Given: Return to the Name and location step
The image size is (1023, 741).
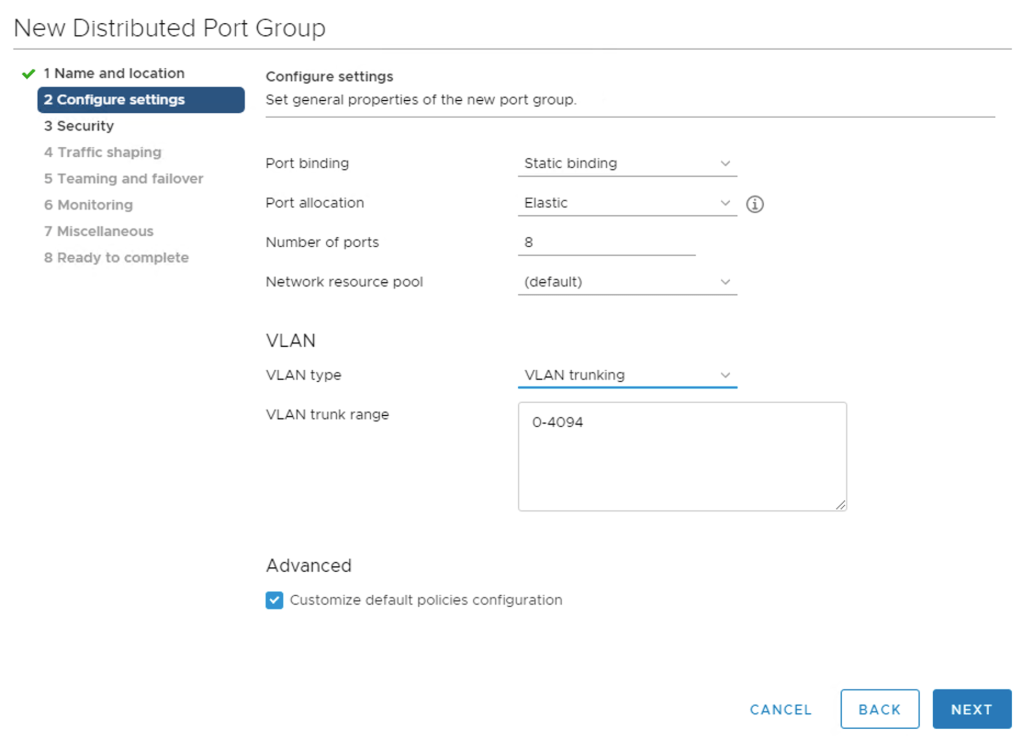Looking at the screenshot, I should 114,73.
